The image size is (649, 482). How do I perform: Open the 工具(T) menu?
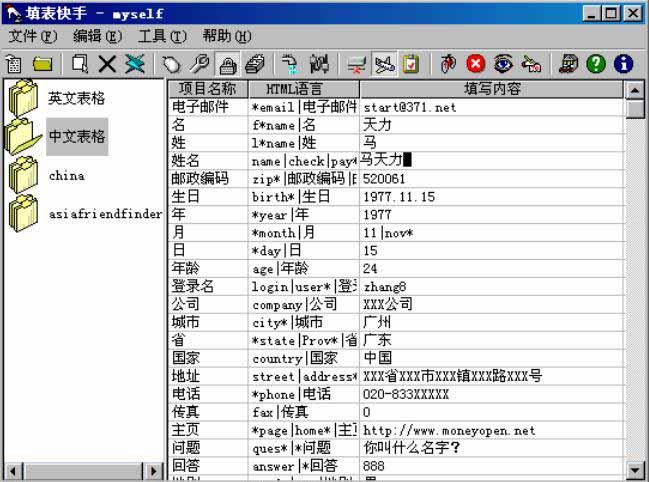(x=162, y=36)
